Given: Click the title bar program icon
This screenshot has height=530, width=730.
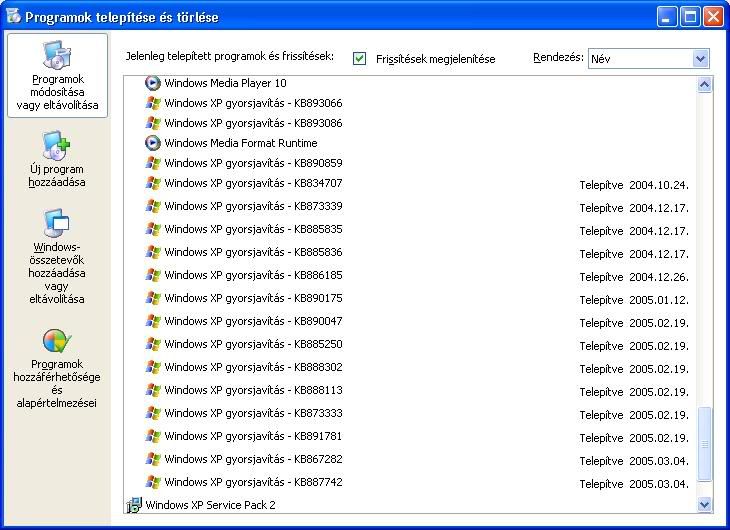Looking at the screenshot, I should (x=13, y=17).
